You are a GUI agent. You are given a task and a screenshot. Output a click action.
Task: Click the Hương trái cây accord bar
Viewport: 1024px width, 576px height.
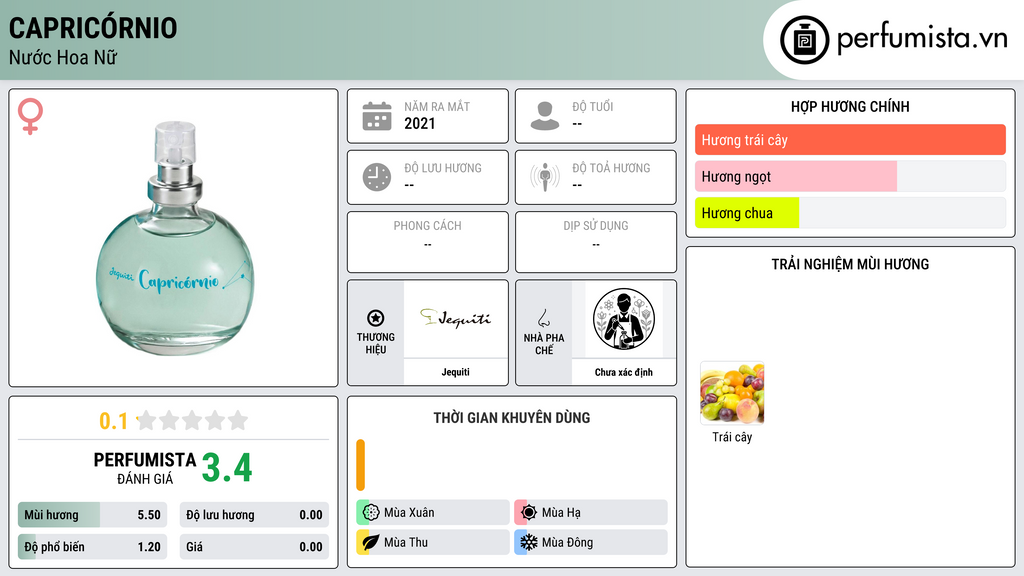click(850, 140)
